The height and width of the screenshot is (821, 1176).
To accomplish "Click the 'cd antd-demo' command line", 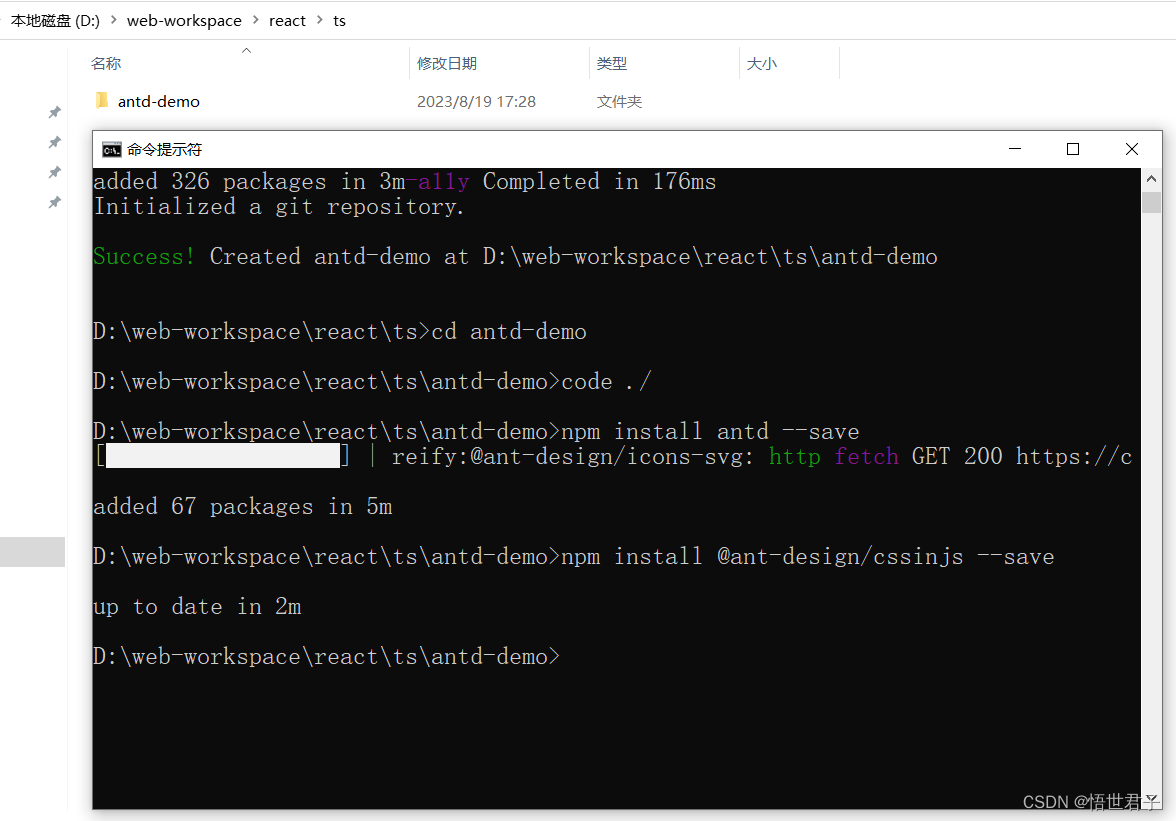I will coord(340,332).
